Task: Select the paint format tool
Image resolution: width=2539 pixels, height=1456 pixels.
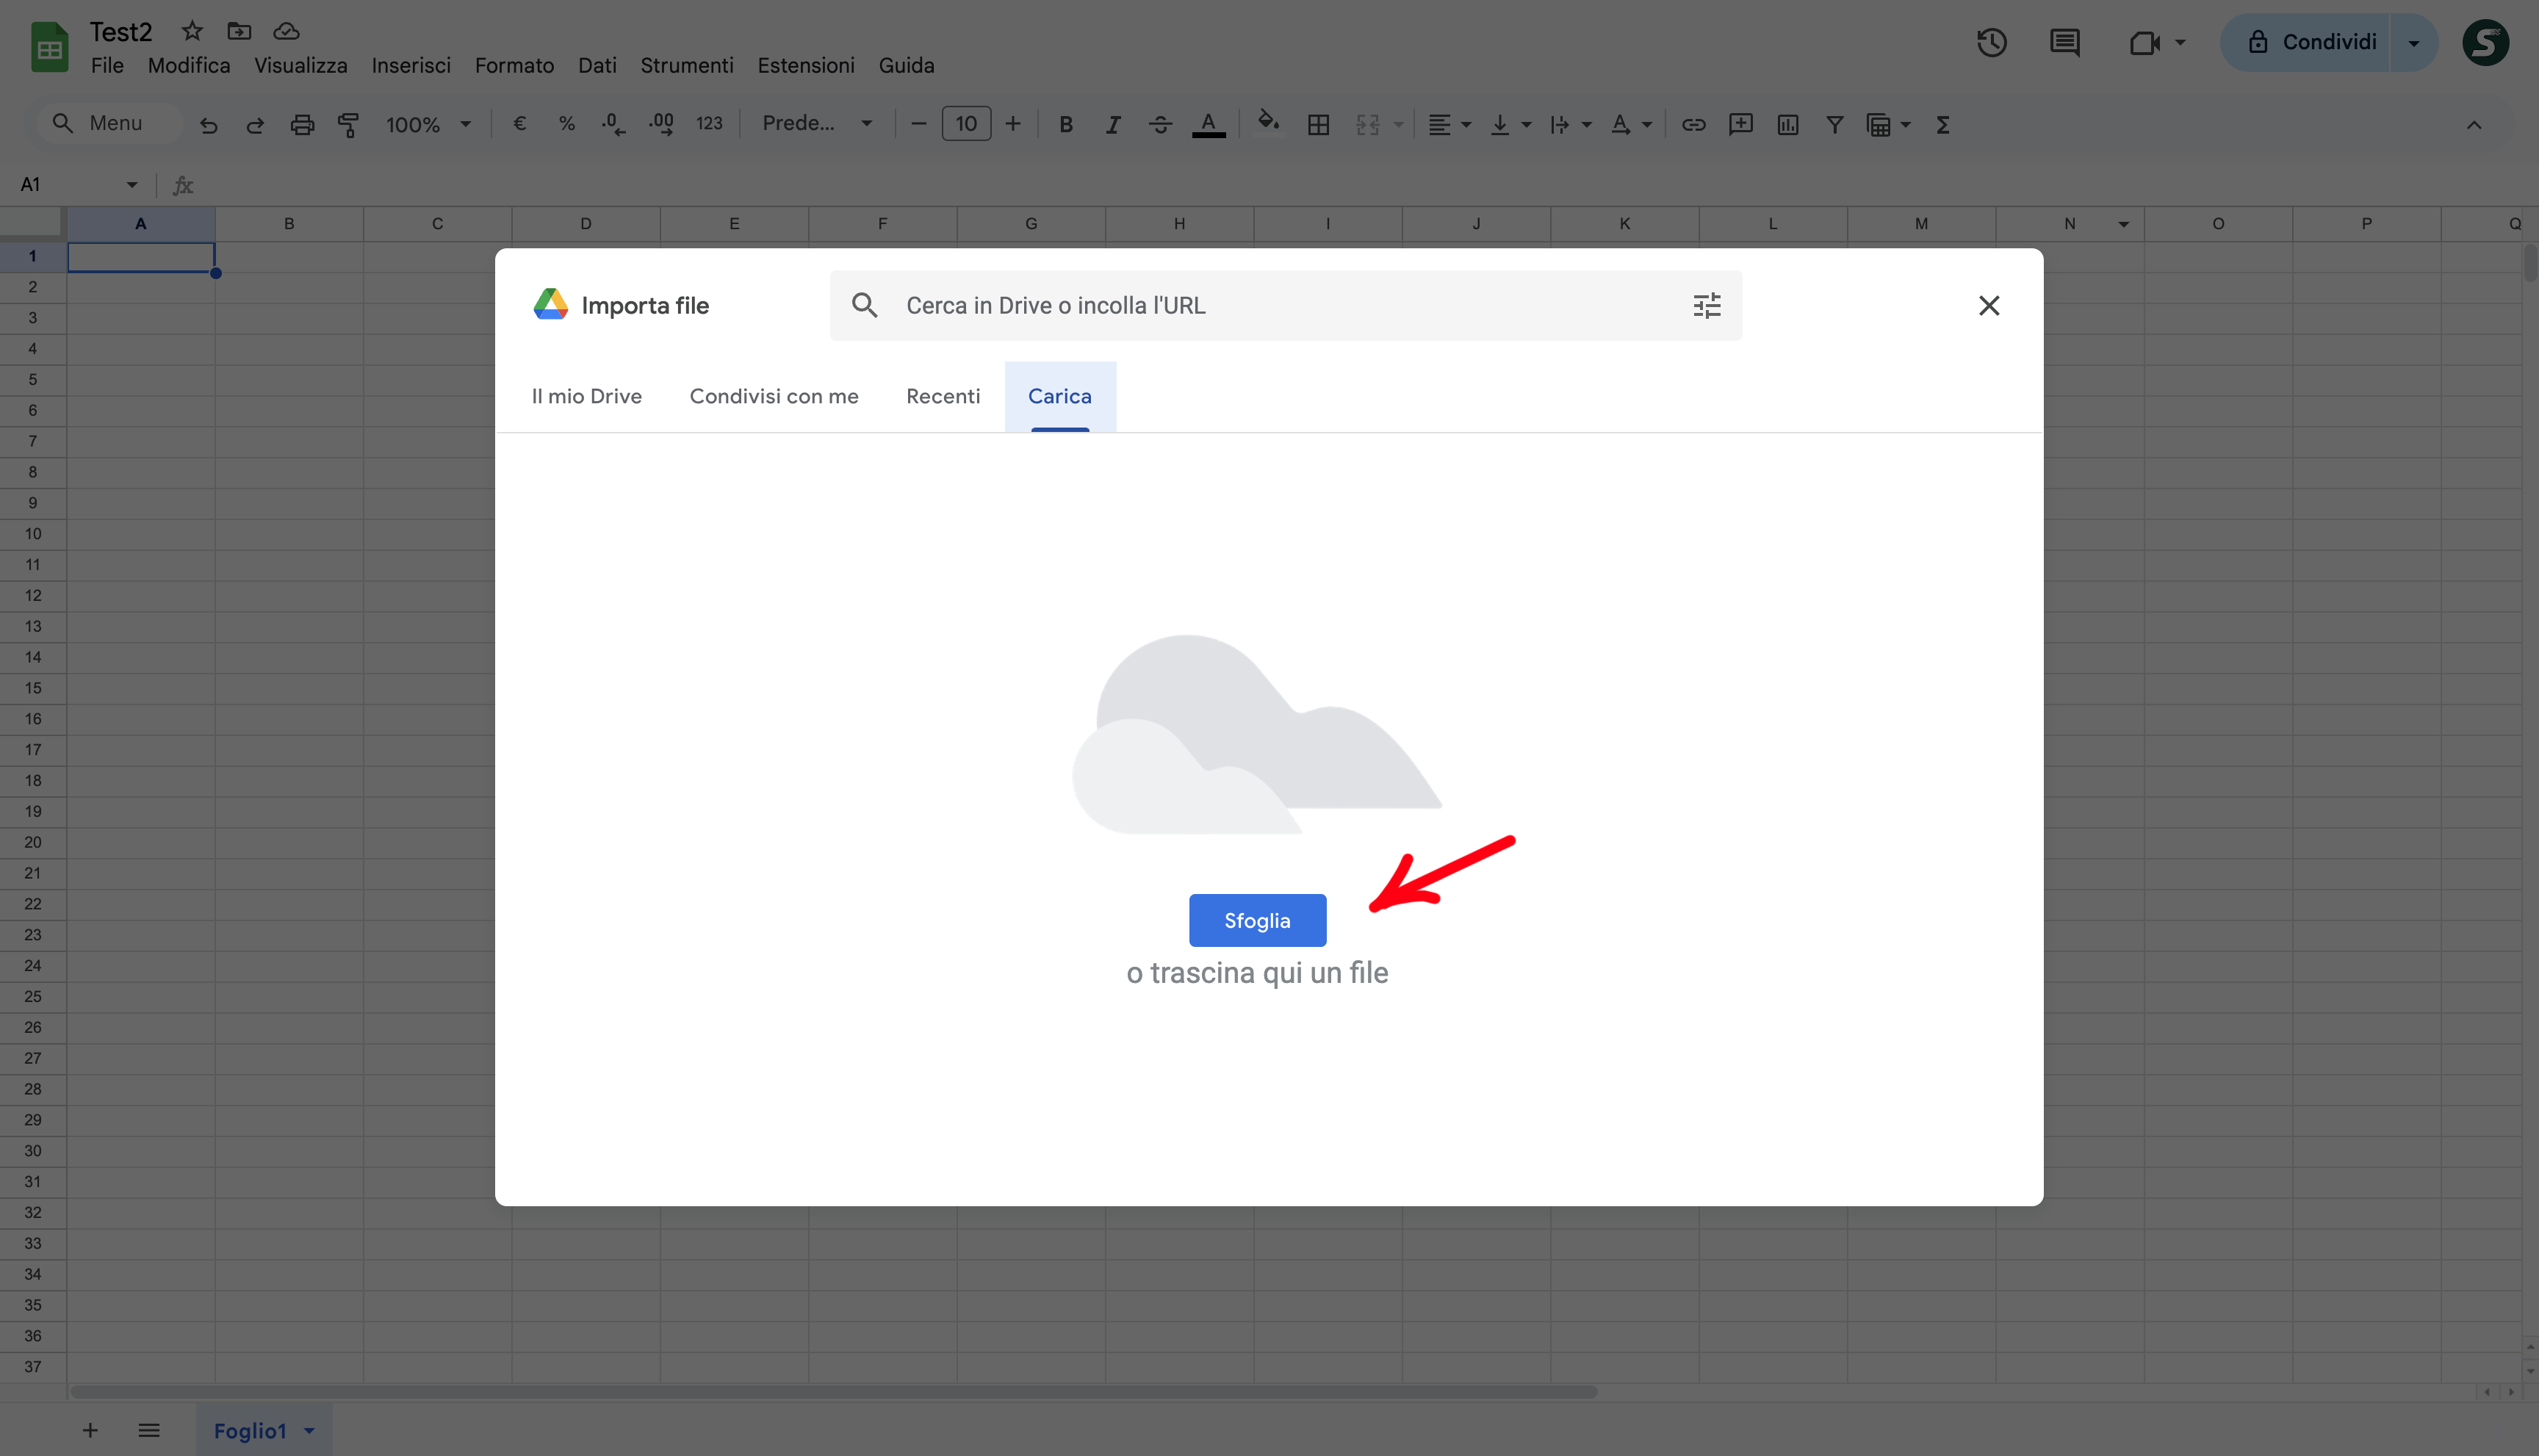Action: [x=349, y=124]
